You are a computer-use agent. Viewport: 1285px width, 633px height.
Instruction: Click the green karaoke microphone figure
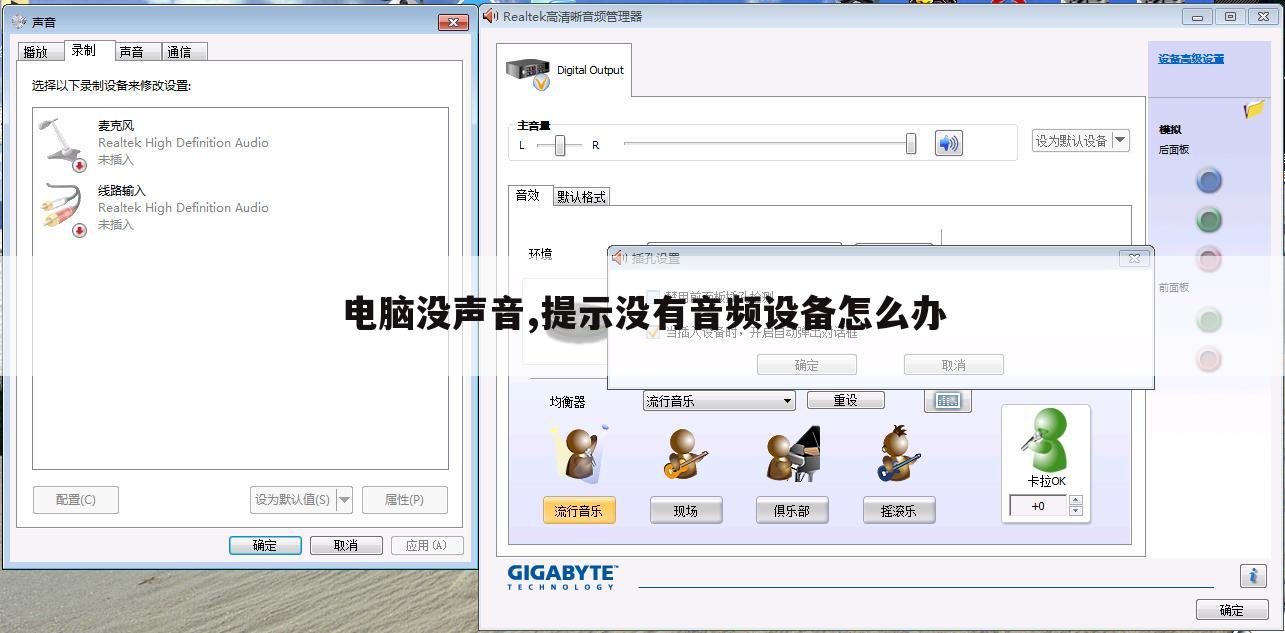coord(1046,440)
